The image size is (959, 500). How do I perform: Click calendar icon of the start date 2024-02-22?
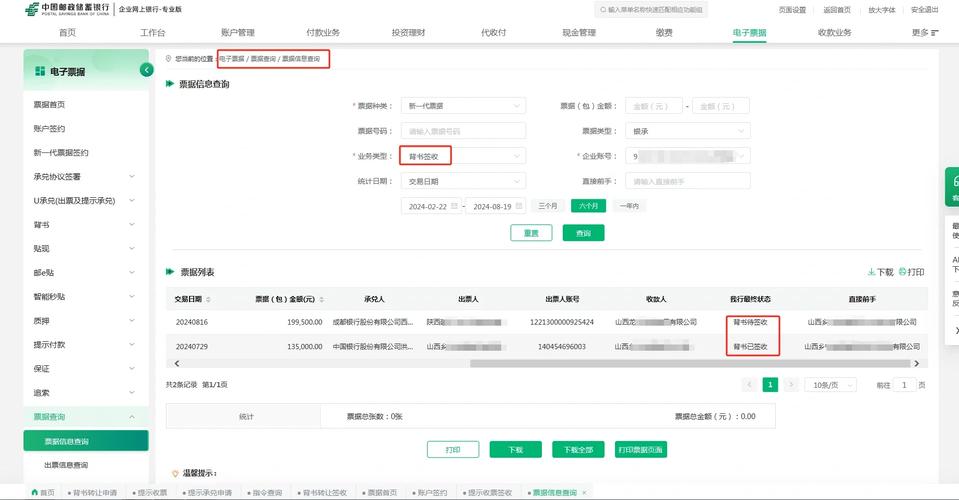tap(454, 206)
